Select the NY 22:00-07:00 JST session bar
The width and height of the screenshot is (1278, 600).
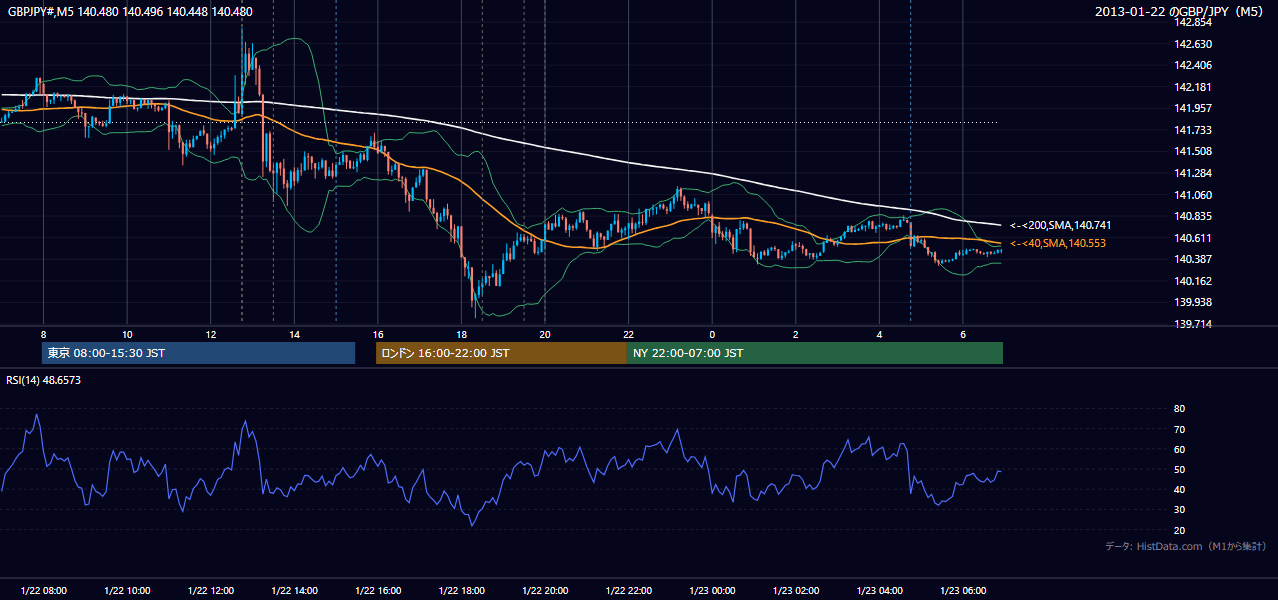[815, 353]
